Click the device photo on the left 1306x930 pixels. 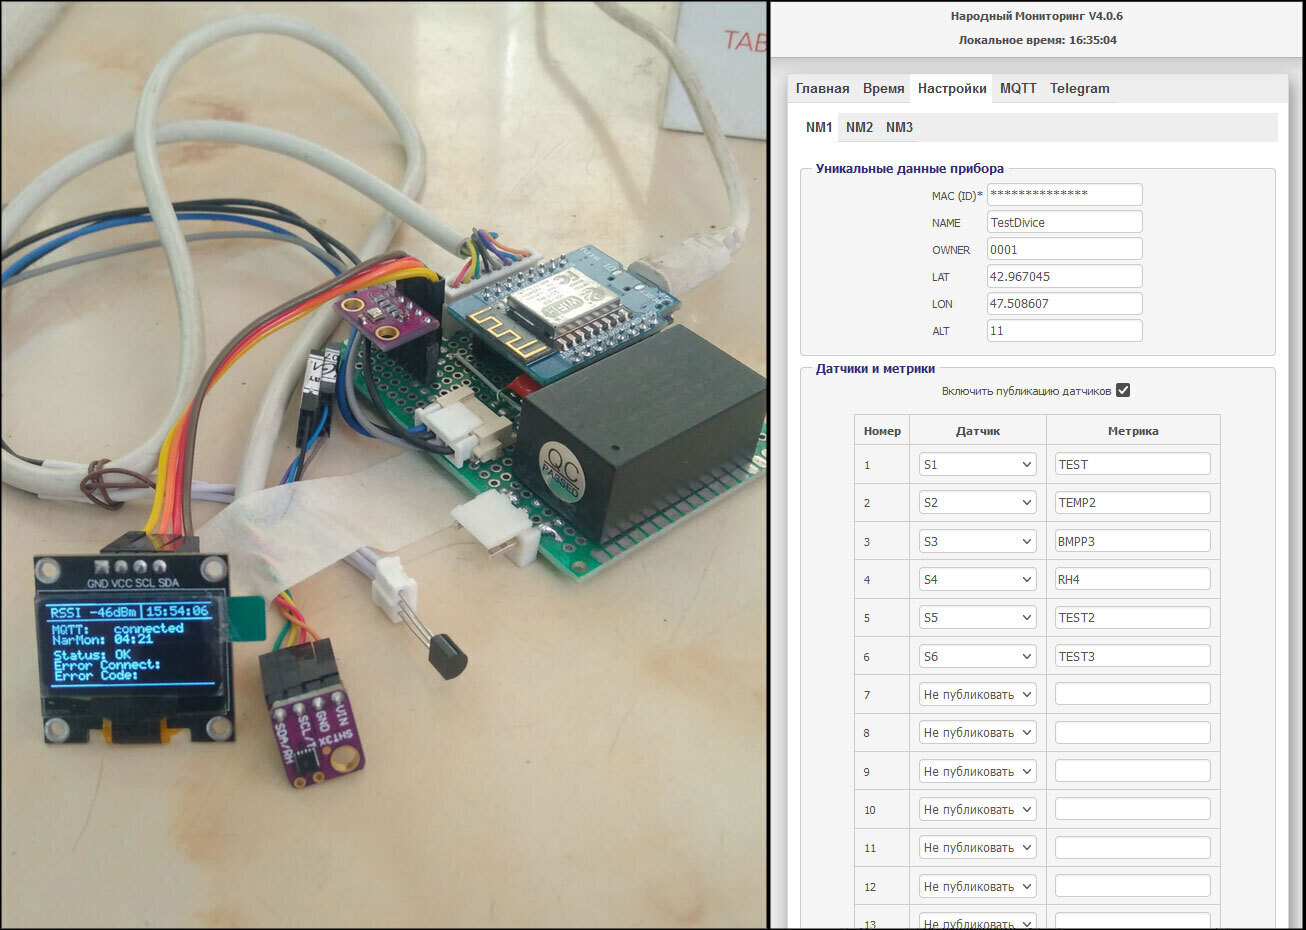[383, 465]
